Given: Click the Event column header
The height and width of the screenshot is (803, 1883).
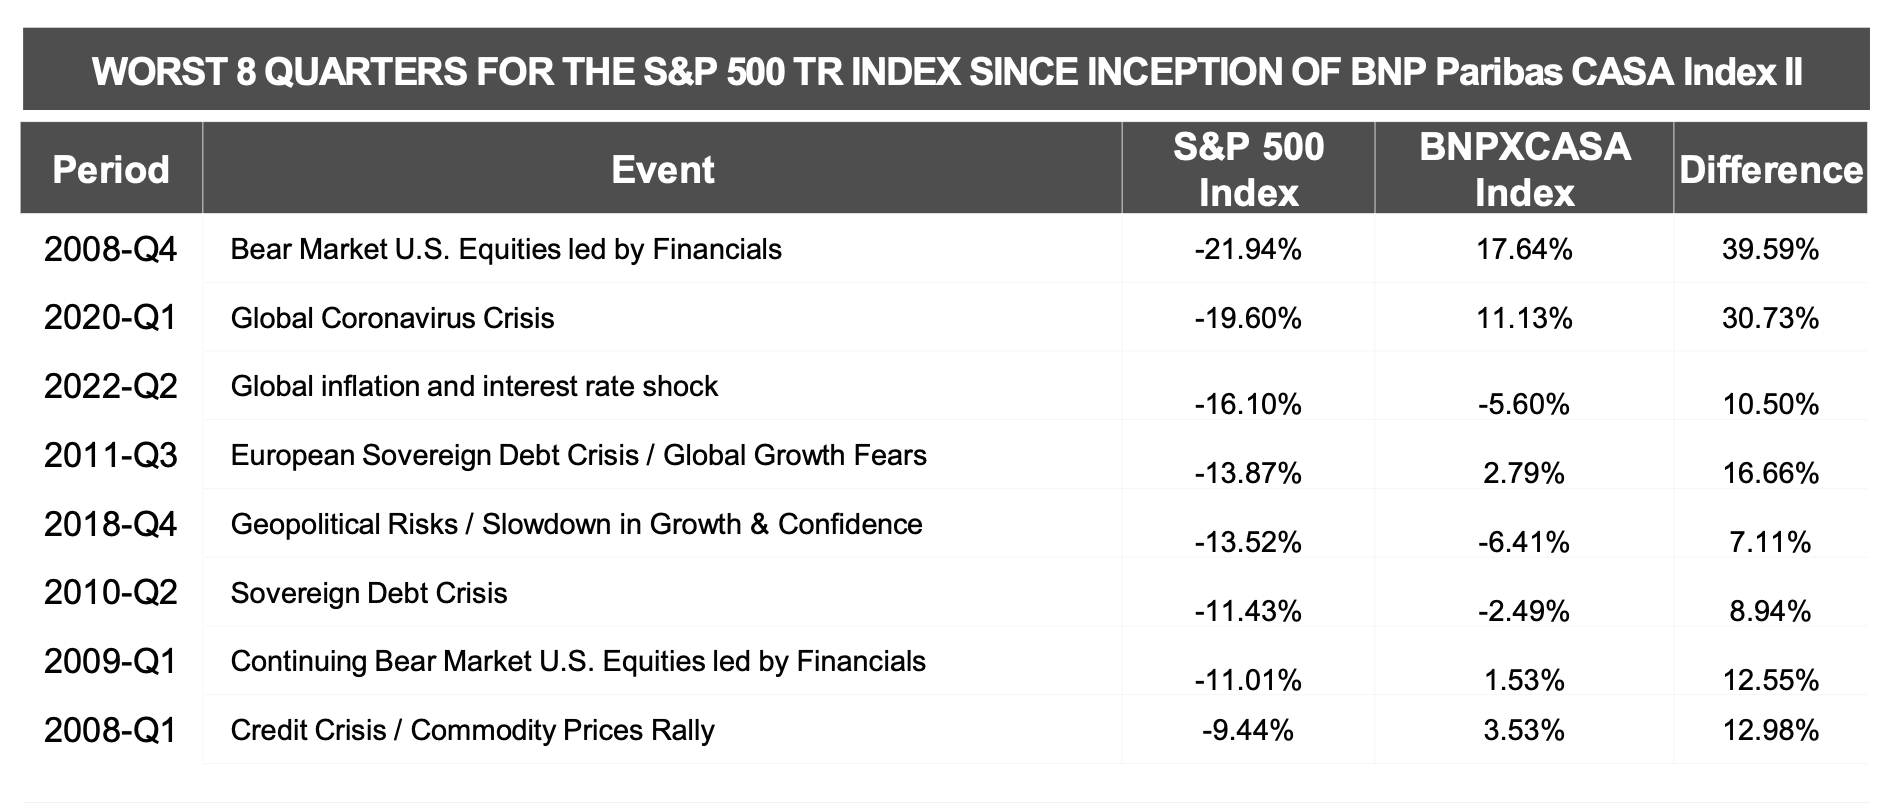Looking at the screenshot, I should click(662, 169).
